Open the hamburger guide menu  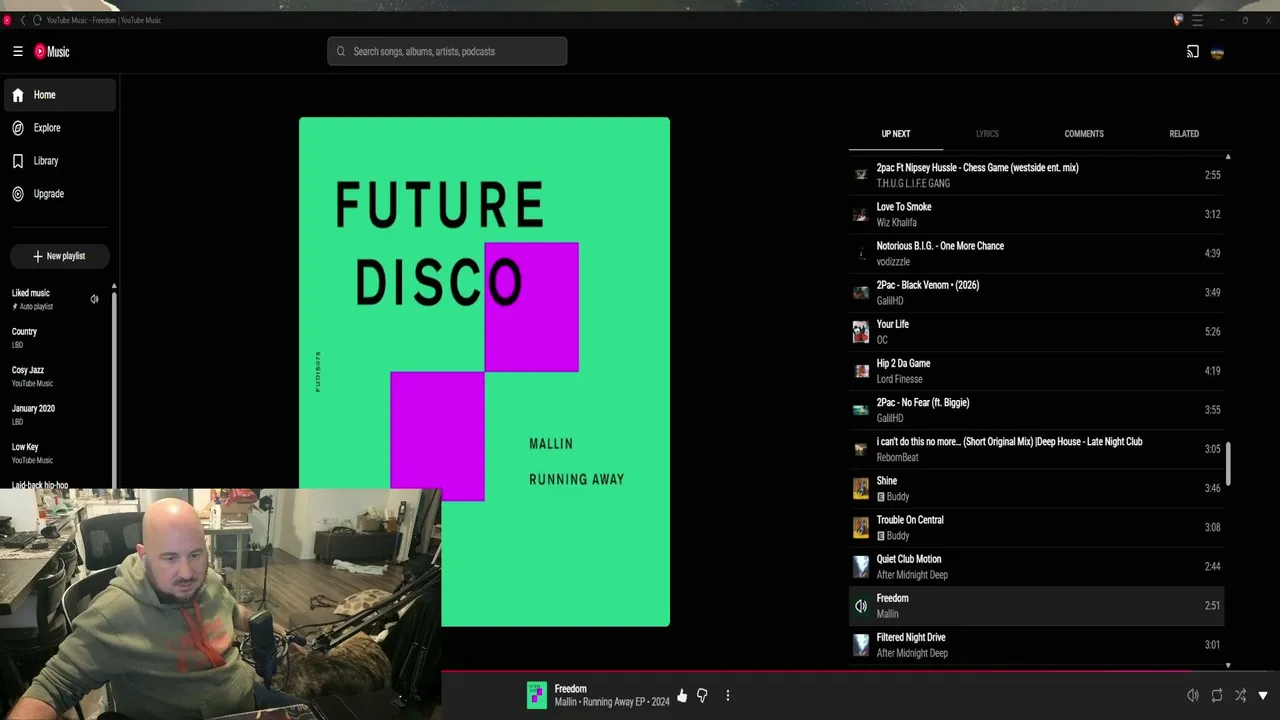tap(17, 52)
